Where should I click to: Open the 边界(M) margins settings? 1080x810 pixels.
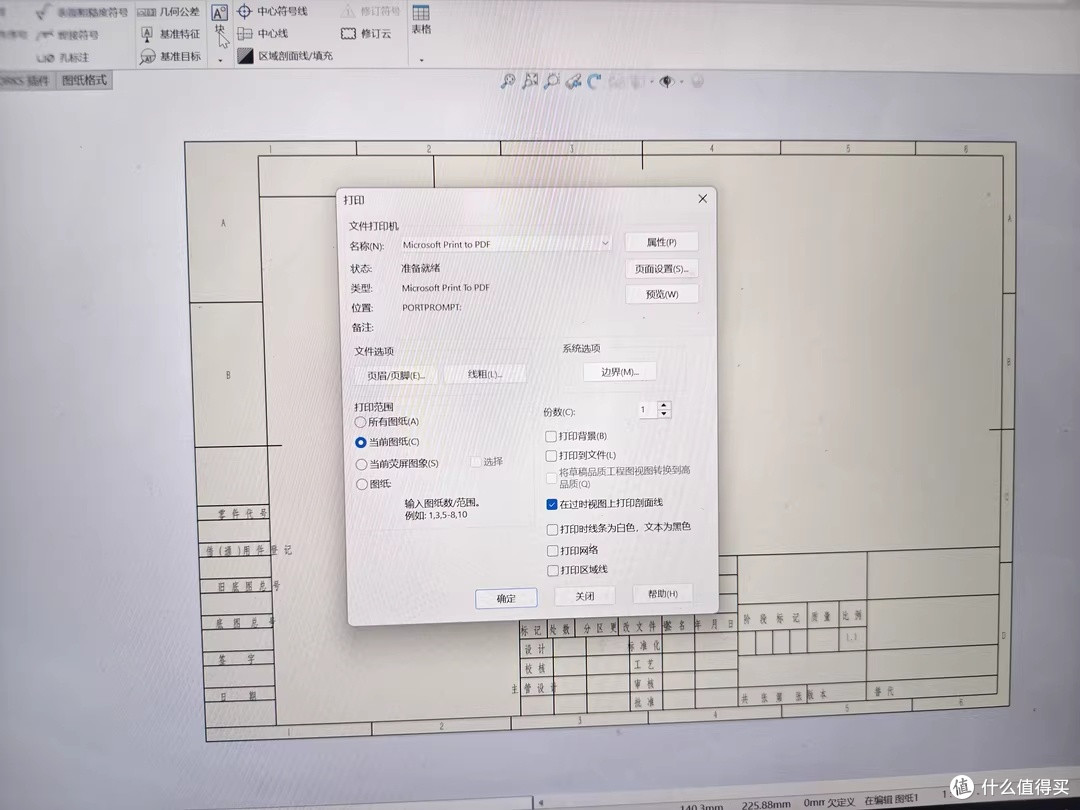[620, 372]
